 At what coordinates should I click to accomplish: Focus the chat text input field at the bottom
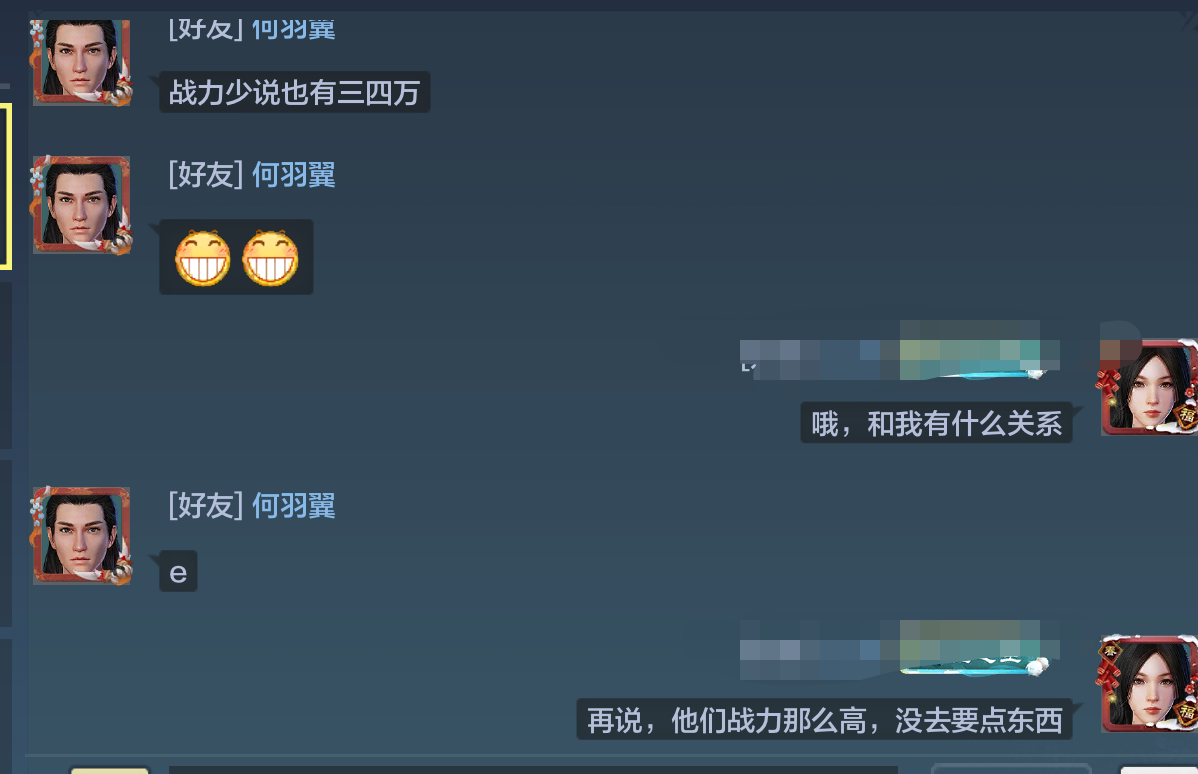(x=533, y=769)
